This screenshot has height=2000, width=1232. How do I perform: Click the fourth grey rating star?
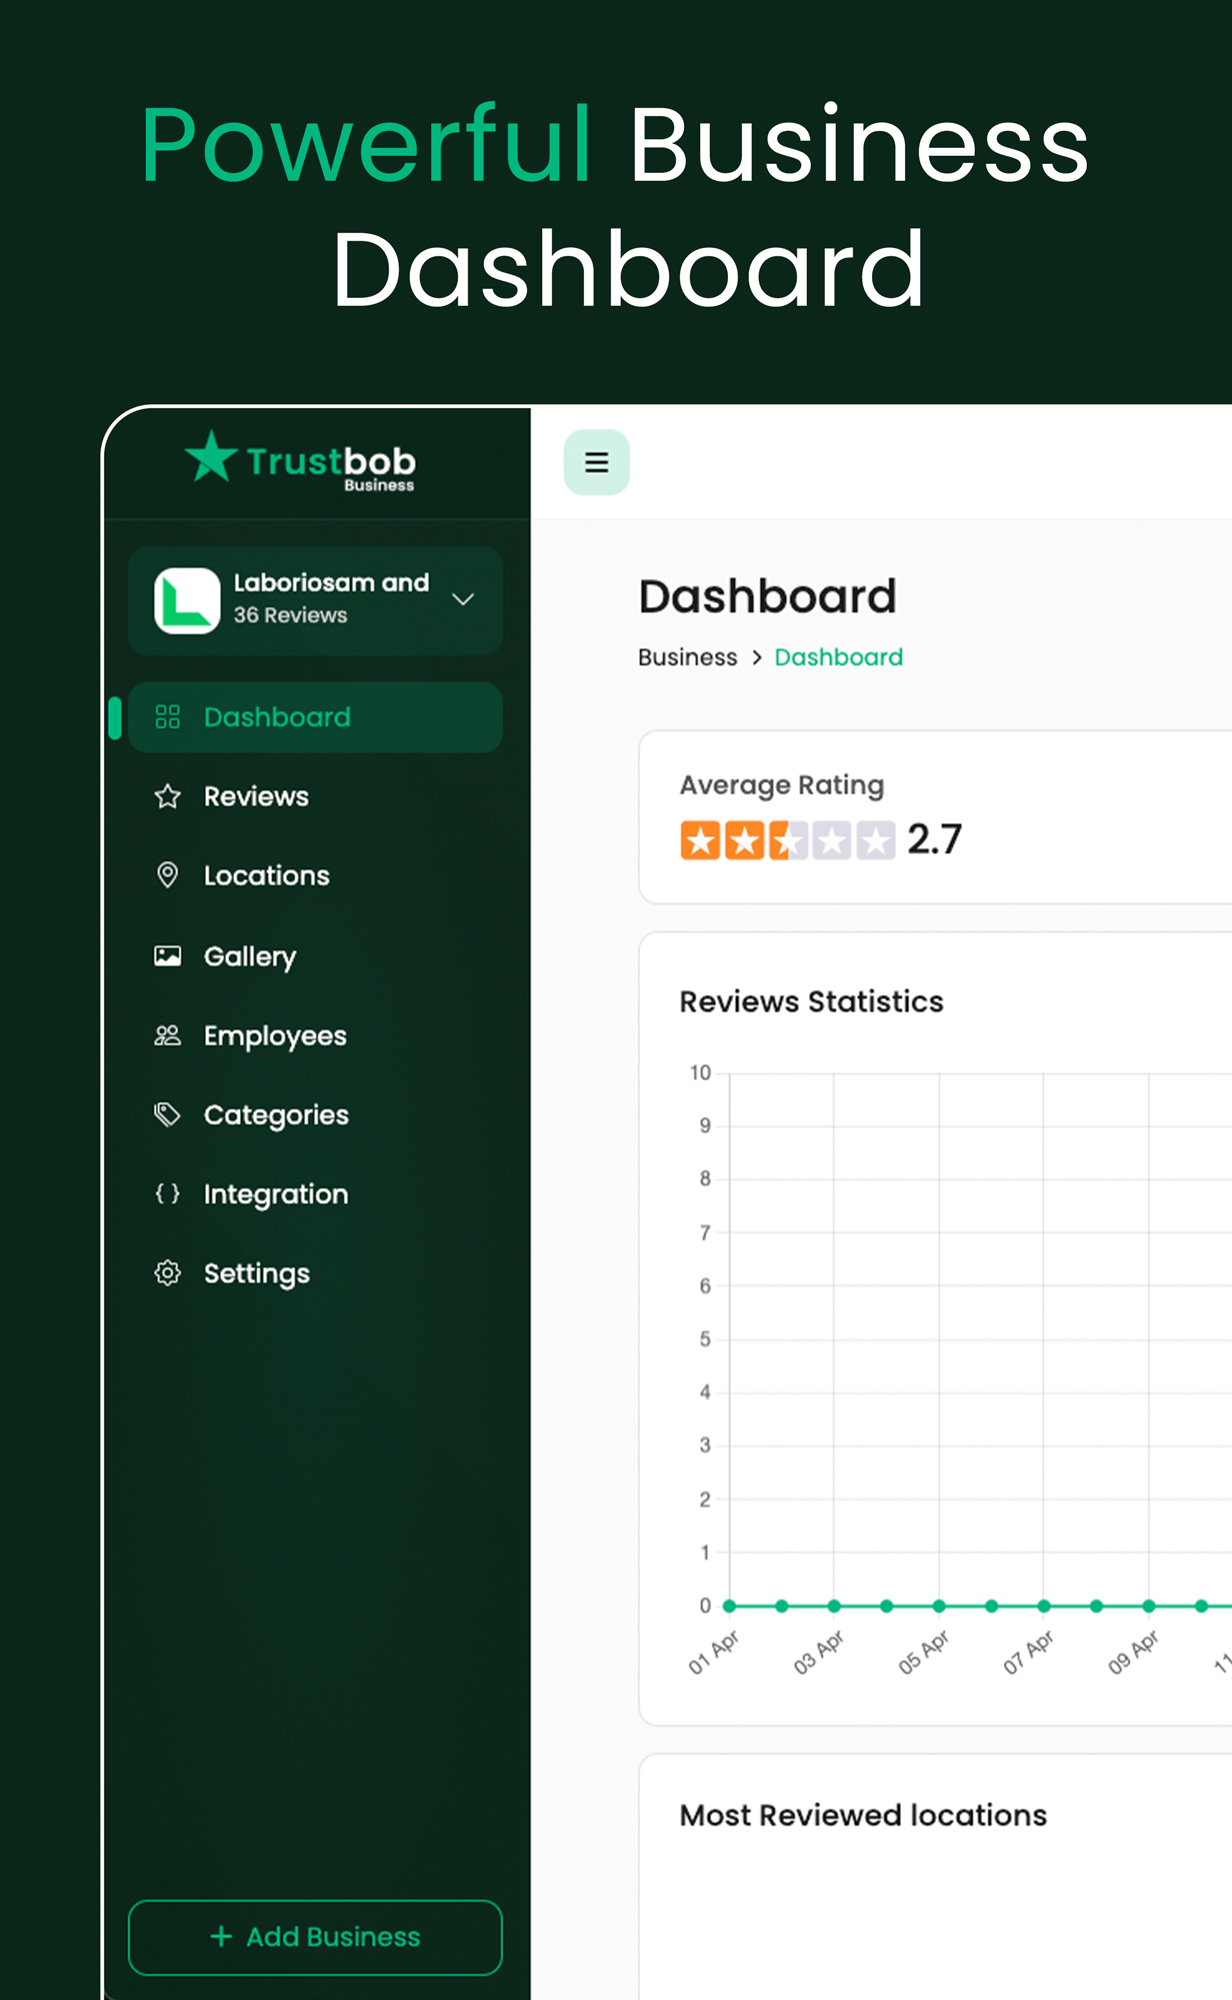[x=832, y=841]
